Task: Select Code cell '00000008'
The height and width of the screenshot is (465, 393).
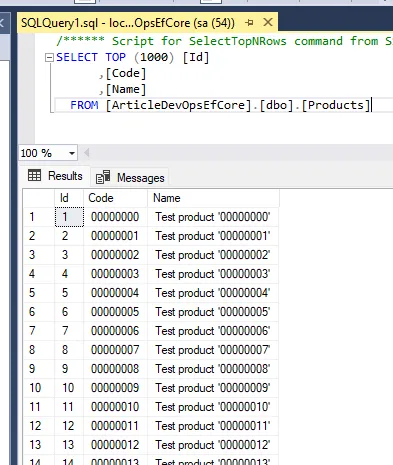Action: coord(115,369)
